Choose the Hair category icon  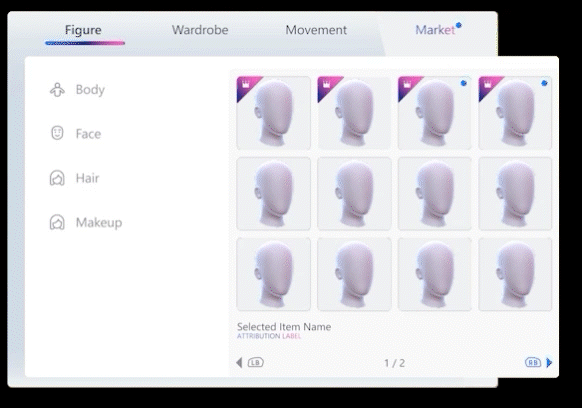[x=57, y=178]
